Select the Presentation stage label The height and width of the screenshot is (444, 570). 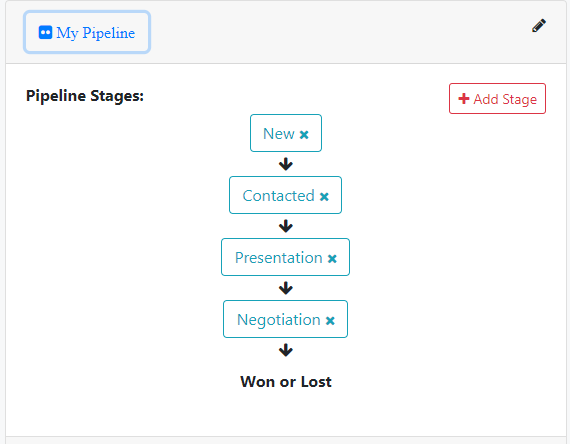pyautogui.click(x=278, y=257)
